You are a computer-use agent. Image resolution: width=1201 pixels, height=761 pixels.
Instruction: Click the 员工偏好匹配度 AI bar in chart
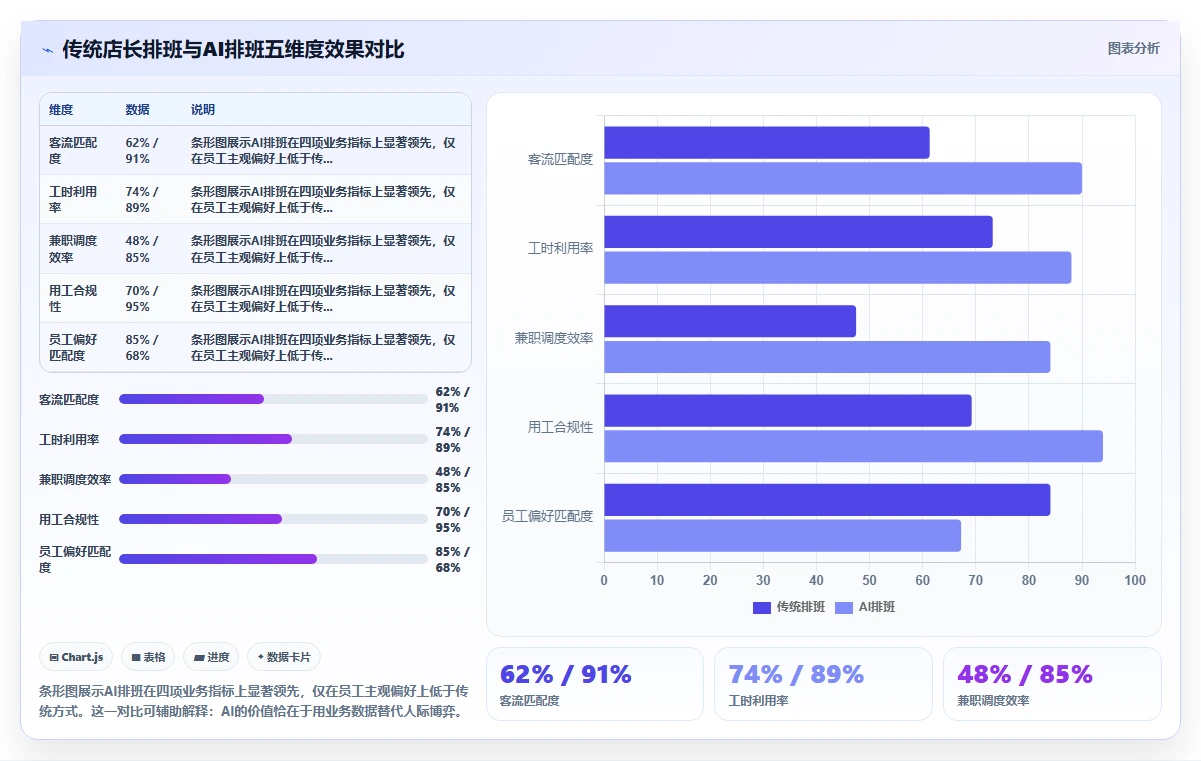[x=783, y=535]
